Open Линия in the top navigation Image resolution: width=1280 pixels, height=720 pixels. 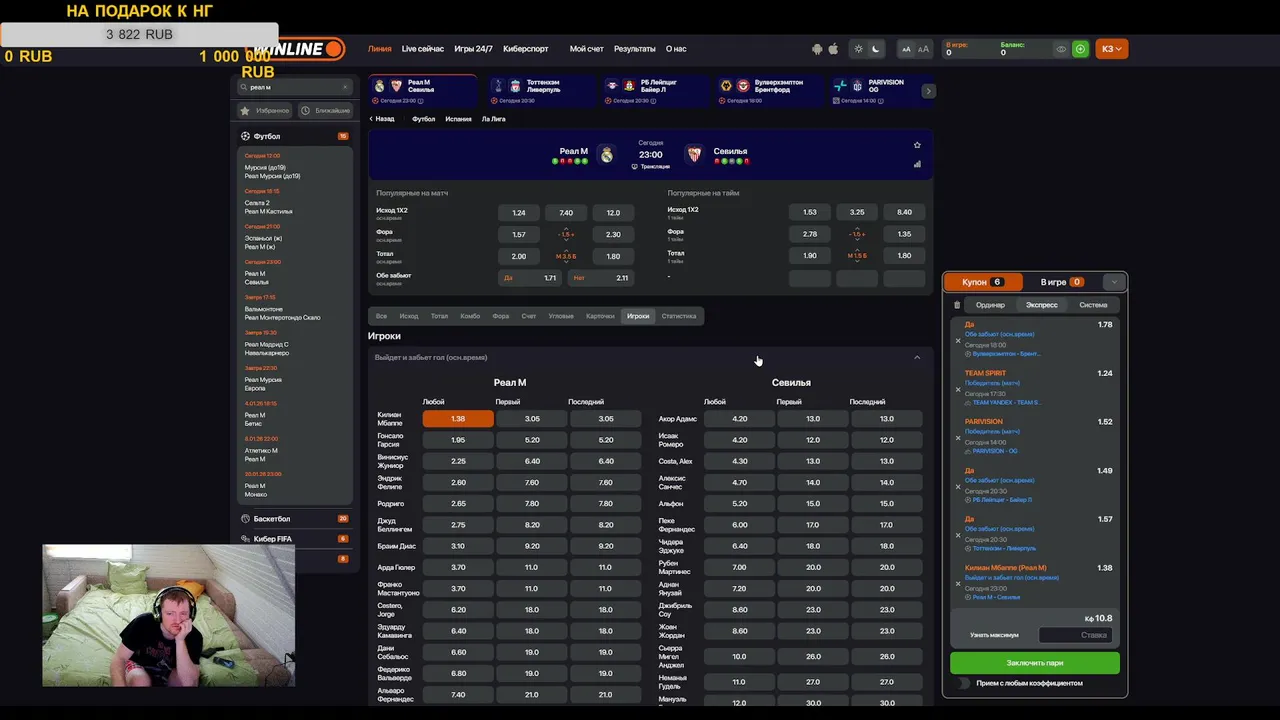[379, 49]
